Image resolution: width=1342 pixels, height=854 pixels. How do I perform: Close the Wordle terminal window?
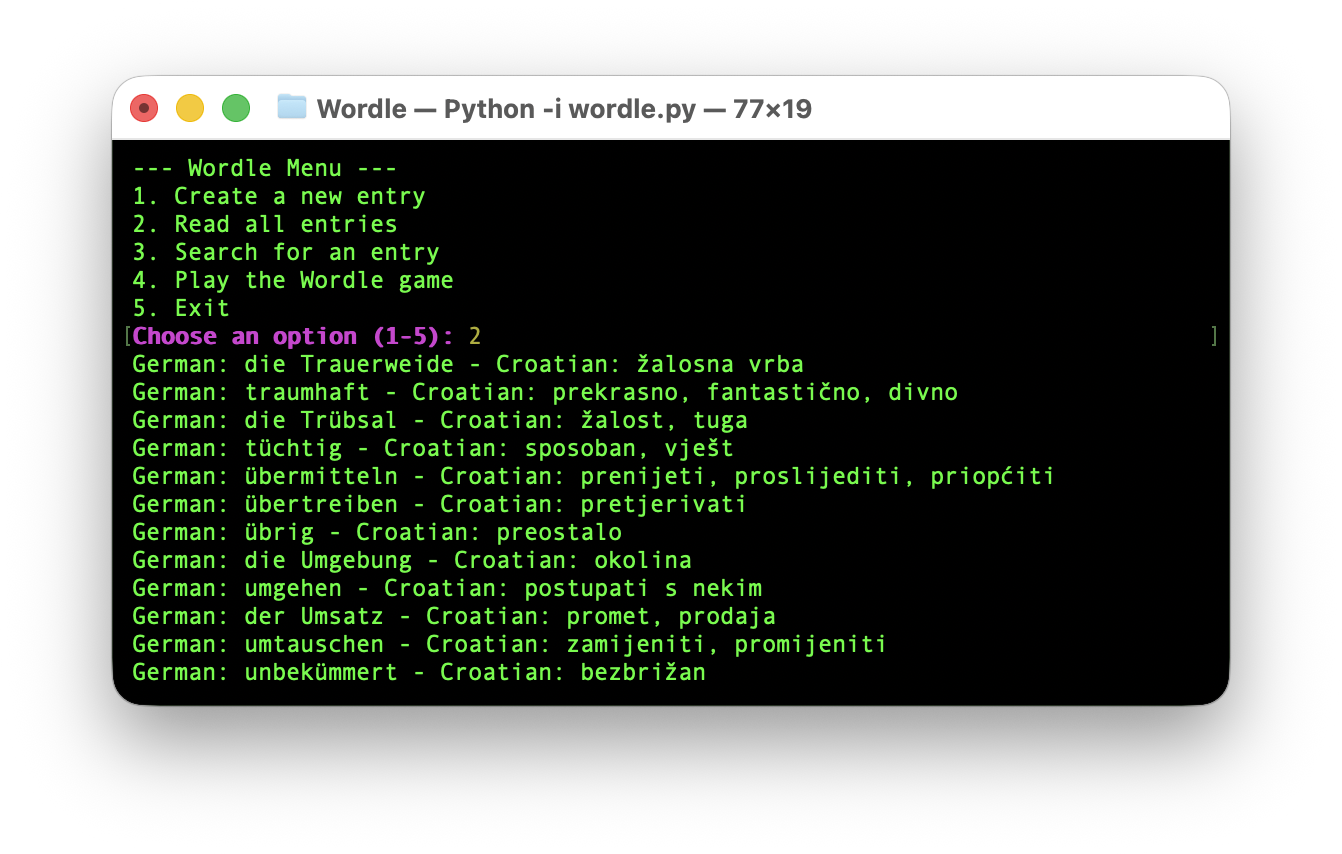pos(144,108)
